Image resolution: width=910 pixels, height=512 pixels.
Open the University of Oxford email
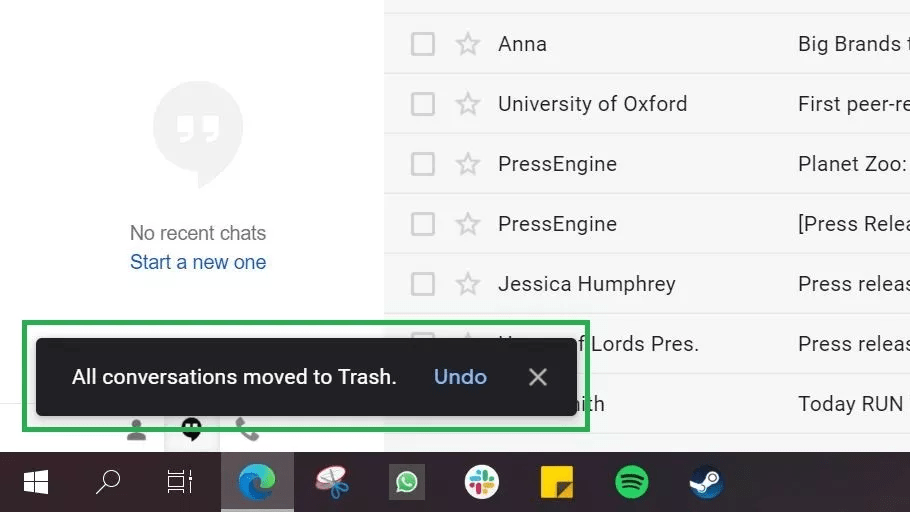click(x=593, y=104)
